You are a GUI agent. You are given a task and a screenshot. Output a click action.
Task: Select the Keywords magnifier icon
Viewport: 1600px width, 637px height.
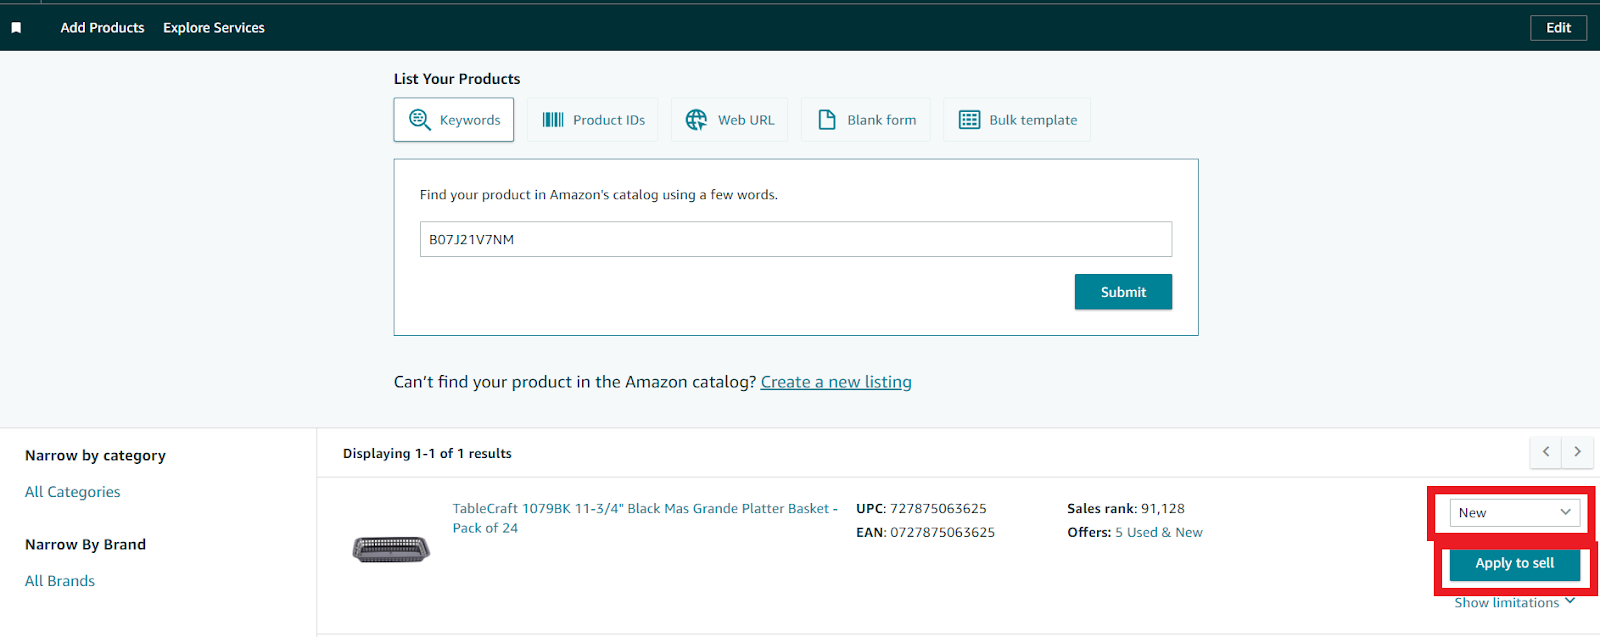[420, 120]
